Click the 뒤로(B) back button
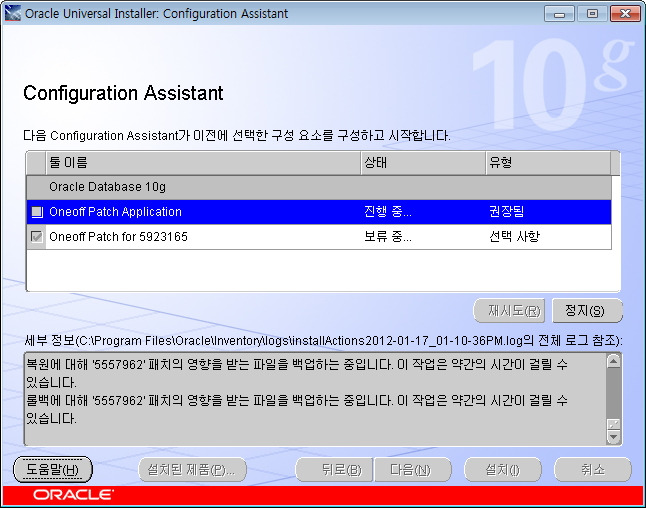Screen dimensions: 646x508 pos(335,469)
